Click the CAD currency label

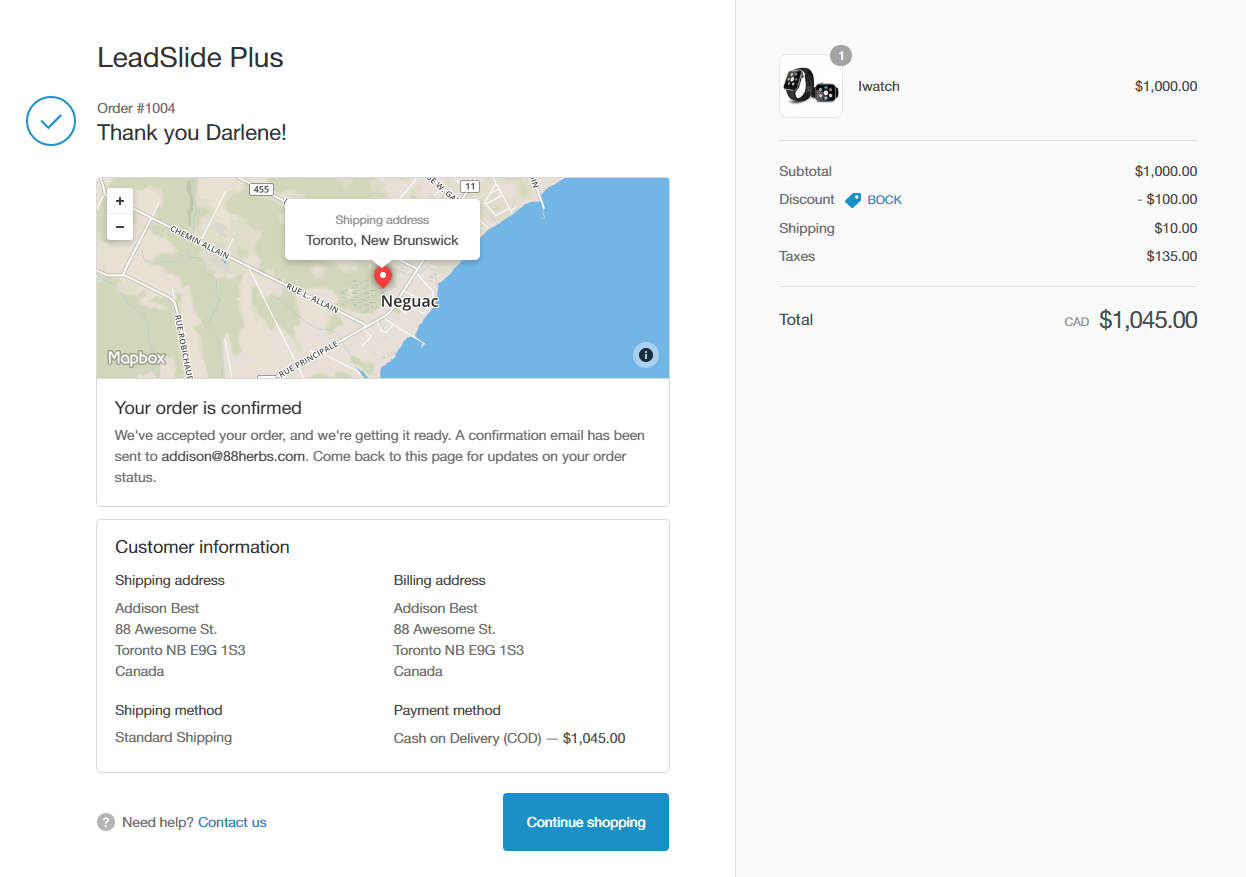click(1077, 322)
